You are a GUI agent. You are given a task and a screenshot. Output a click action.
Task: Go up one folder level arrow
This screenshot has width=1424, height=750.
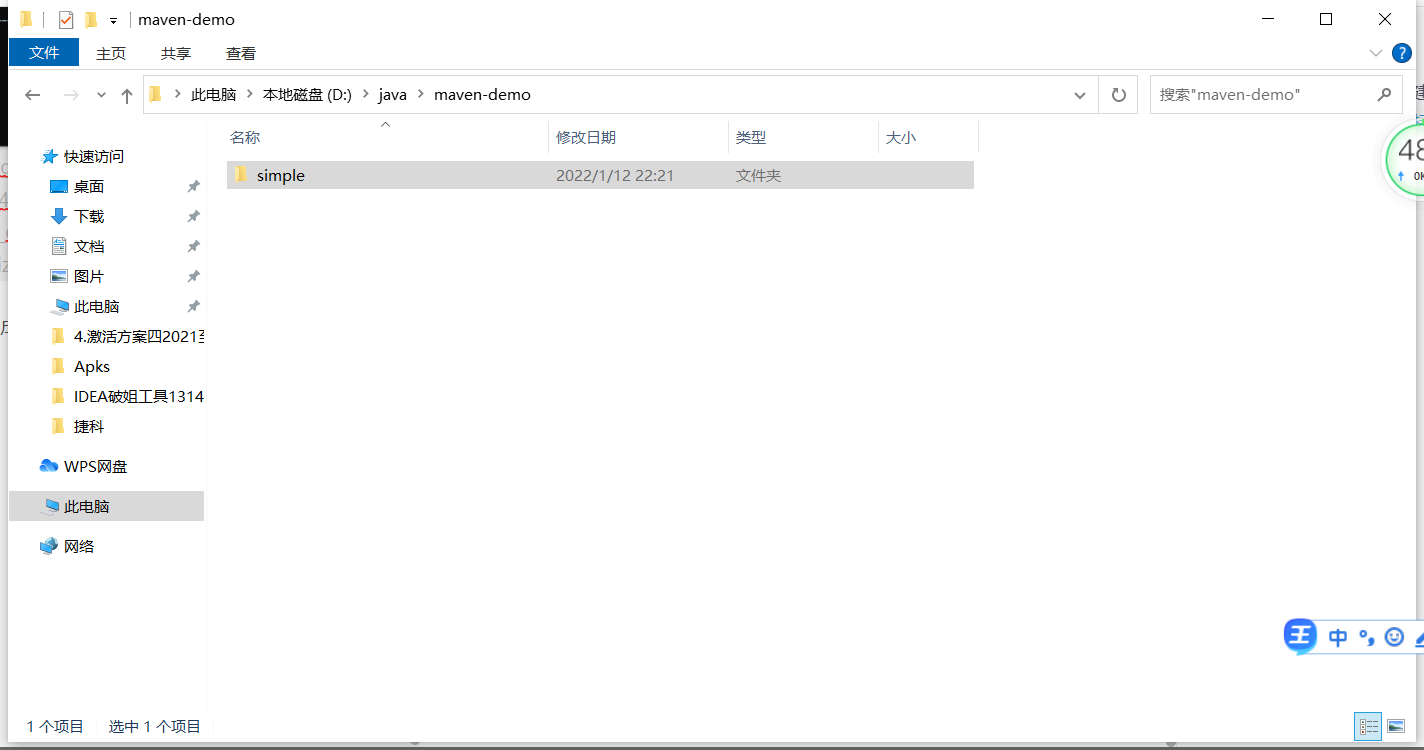(126, 95)
